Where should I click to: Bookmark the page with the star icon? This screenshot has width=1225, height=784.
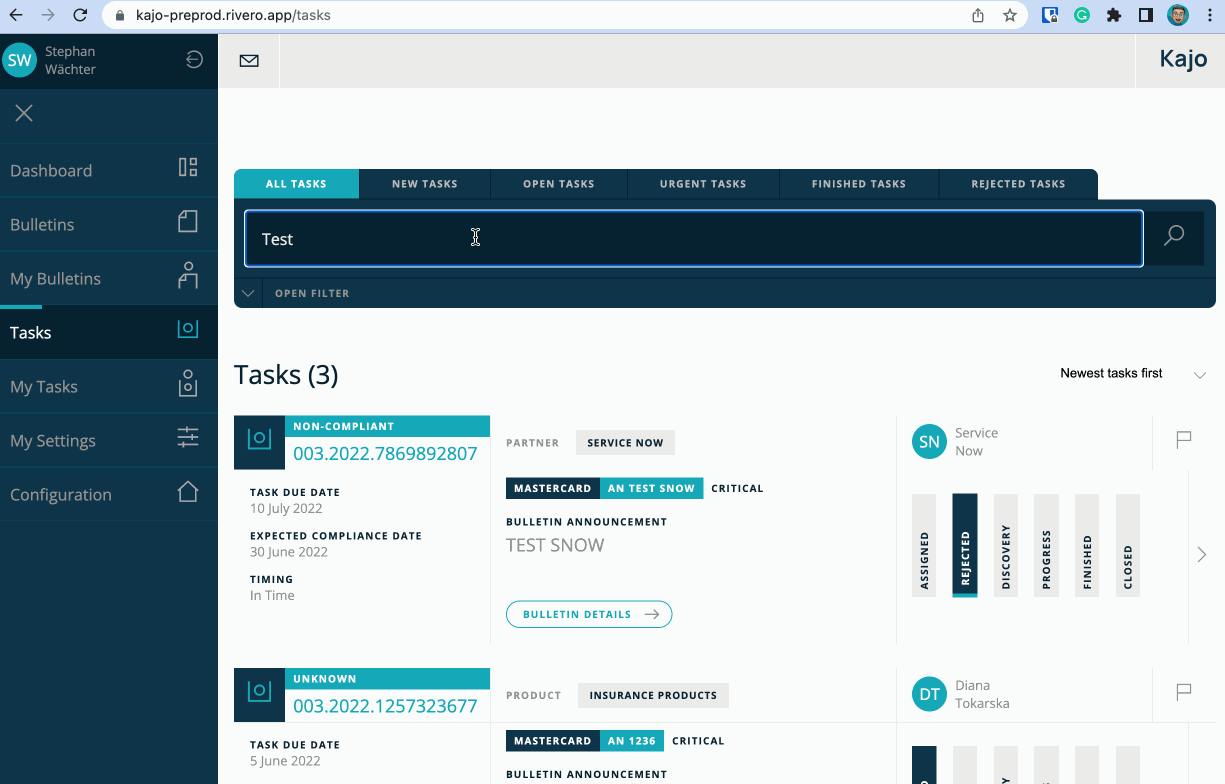[1010, 15]
